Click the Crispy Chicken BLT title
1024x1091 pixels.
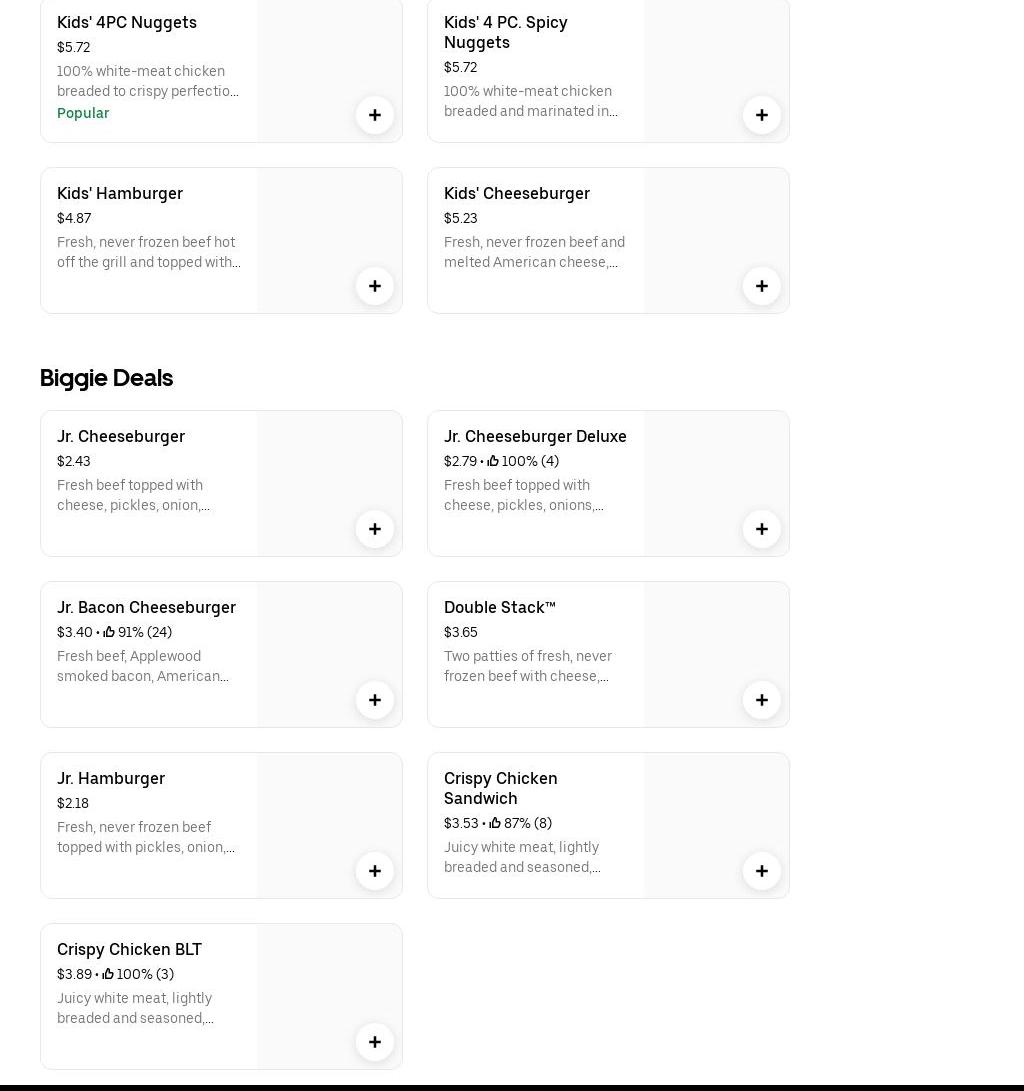(x=129, y=949)
